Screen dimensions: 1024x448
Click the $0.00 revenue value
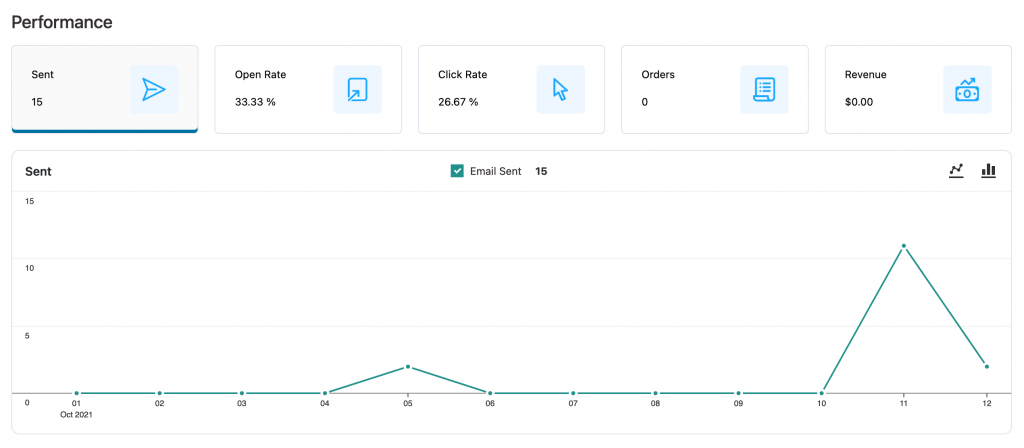pos(859,102)
